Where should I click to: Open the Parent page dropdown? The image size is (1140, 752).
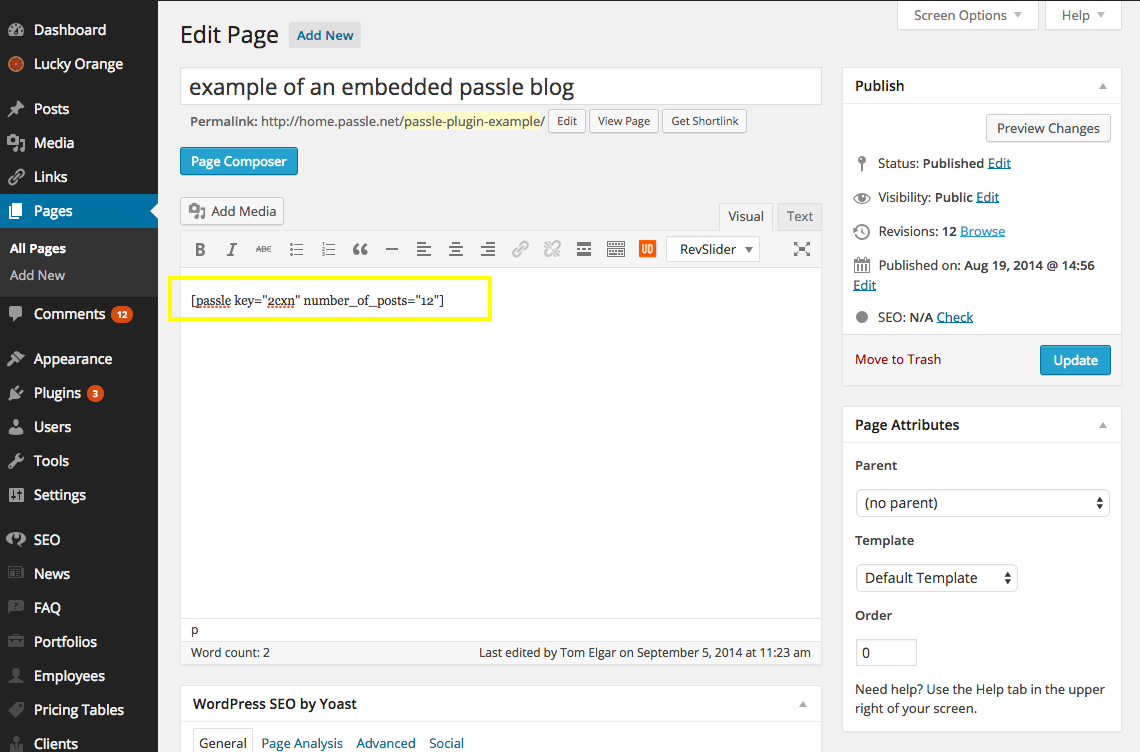[x=982, y=503]
